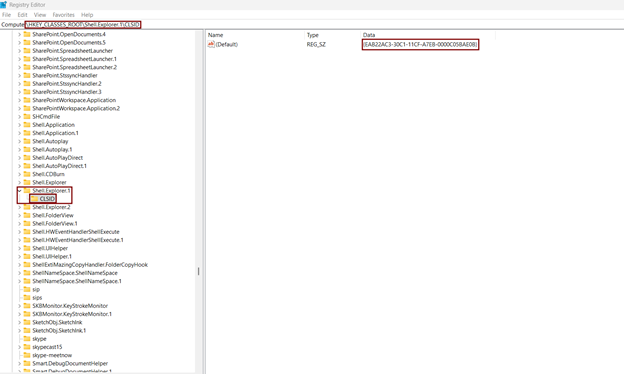Screen dimensions: 624x374
Task: Select the ShellExtiMazingCopyHandler.FolderCopyHook key
Action: point(90,265)
